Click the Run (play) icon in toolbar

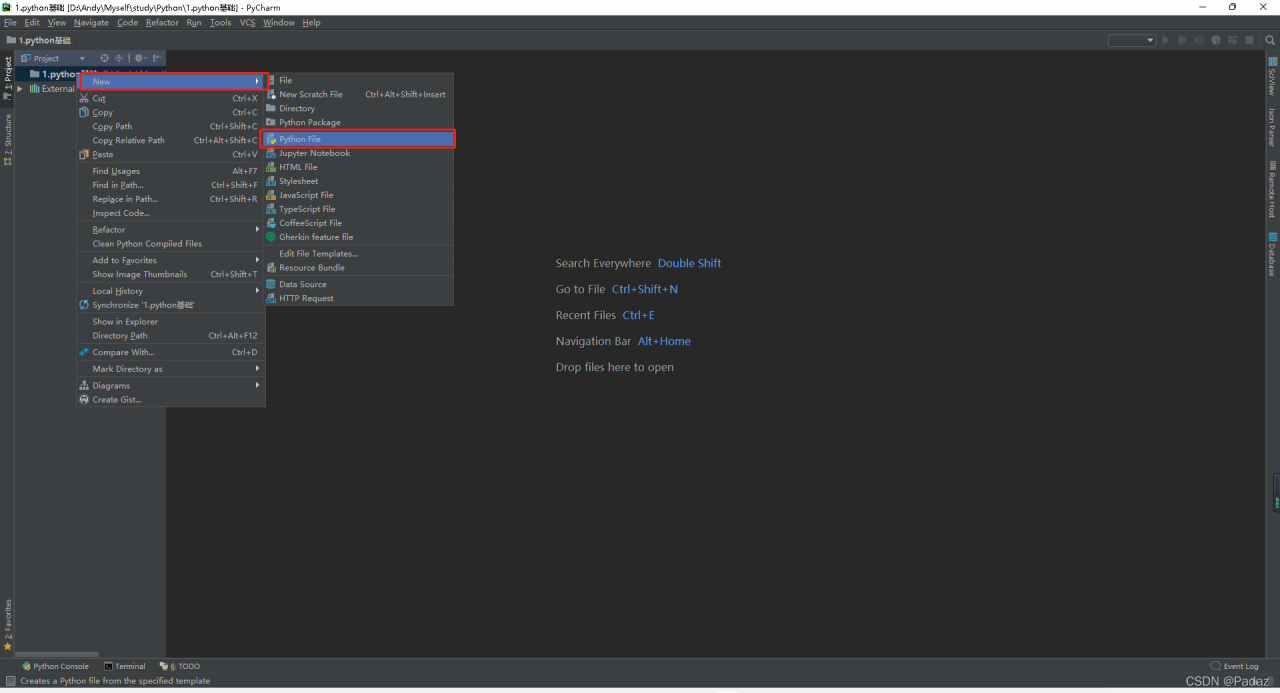(x=1166, y=40)
